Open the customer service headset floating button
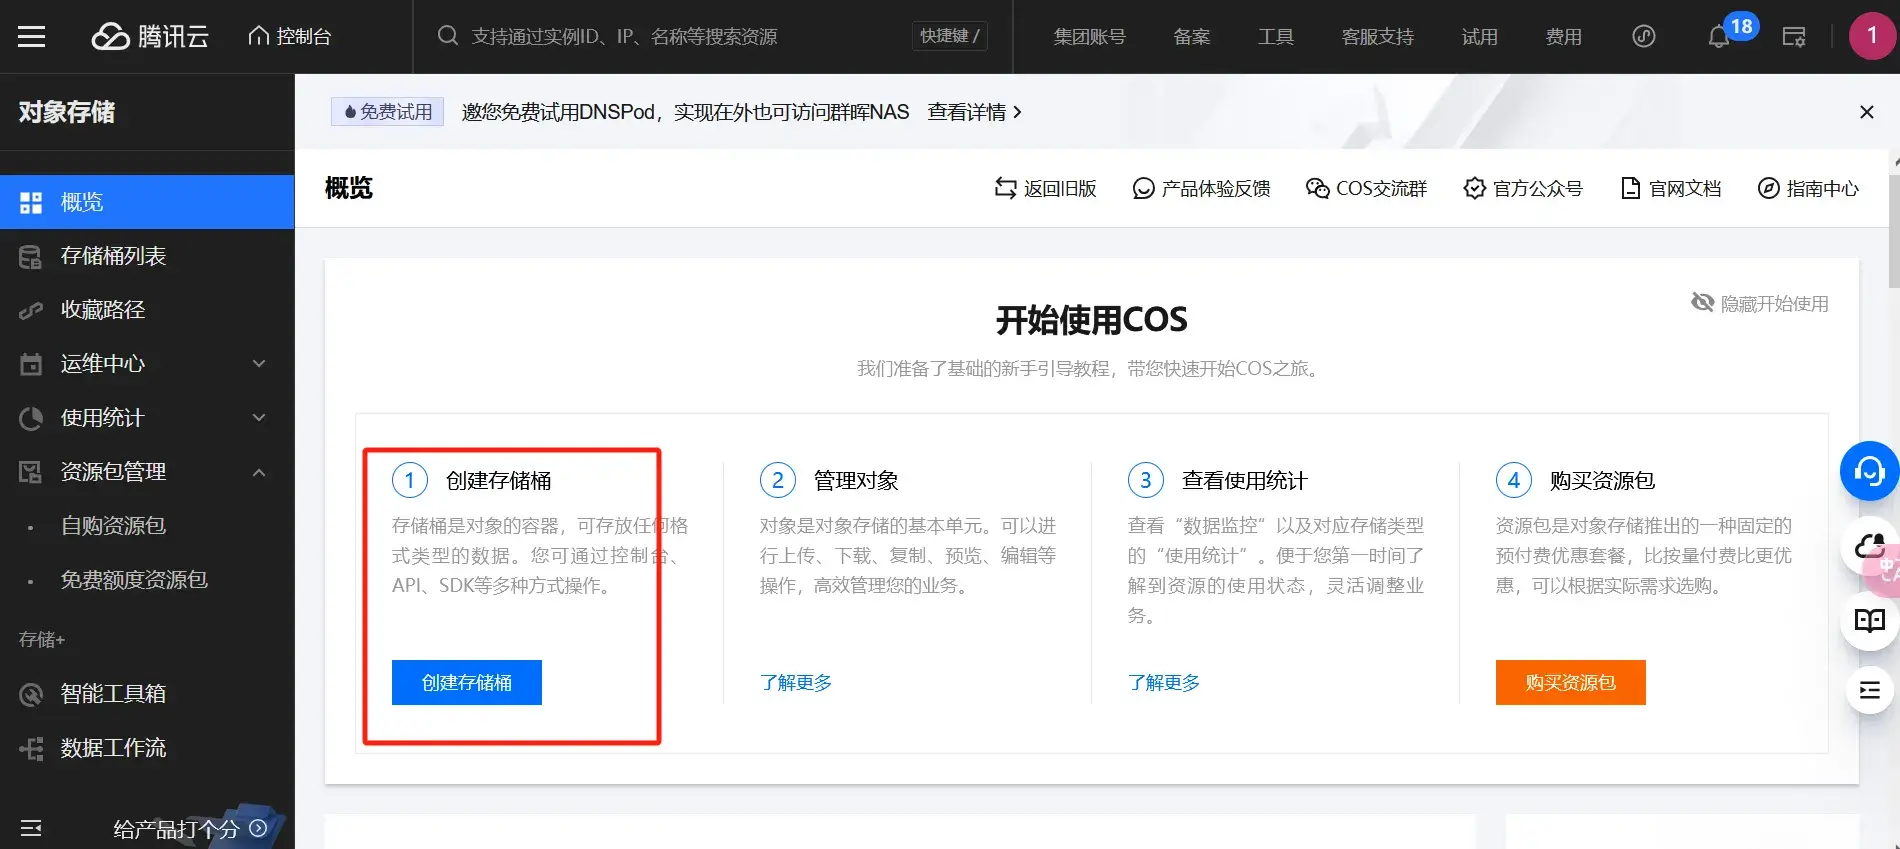 pyautogui.click(x=1868, y=470)
